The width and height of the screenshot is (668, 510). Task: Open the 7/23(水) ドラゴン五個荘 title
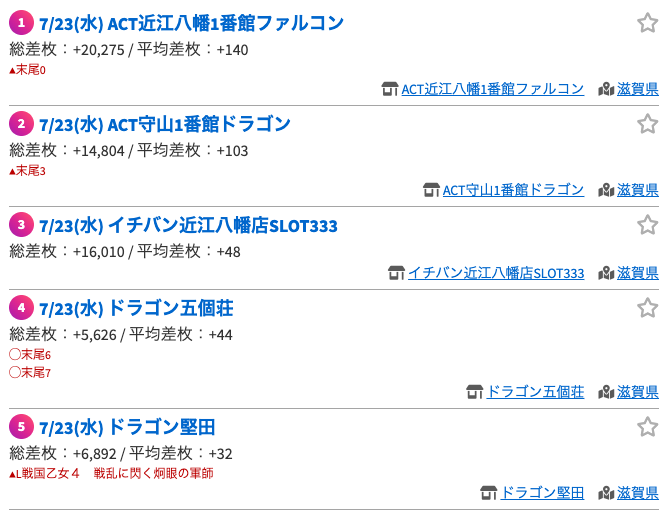click(x=136, y=308)
